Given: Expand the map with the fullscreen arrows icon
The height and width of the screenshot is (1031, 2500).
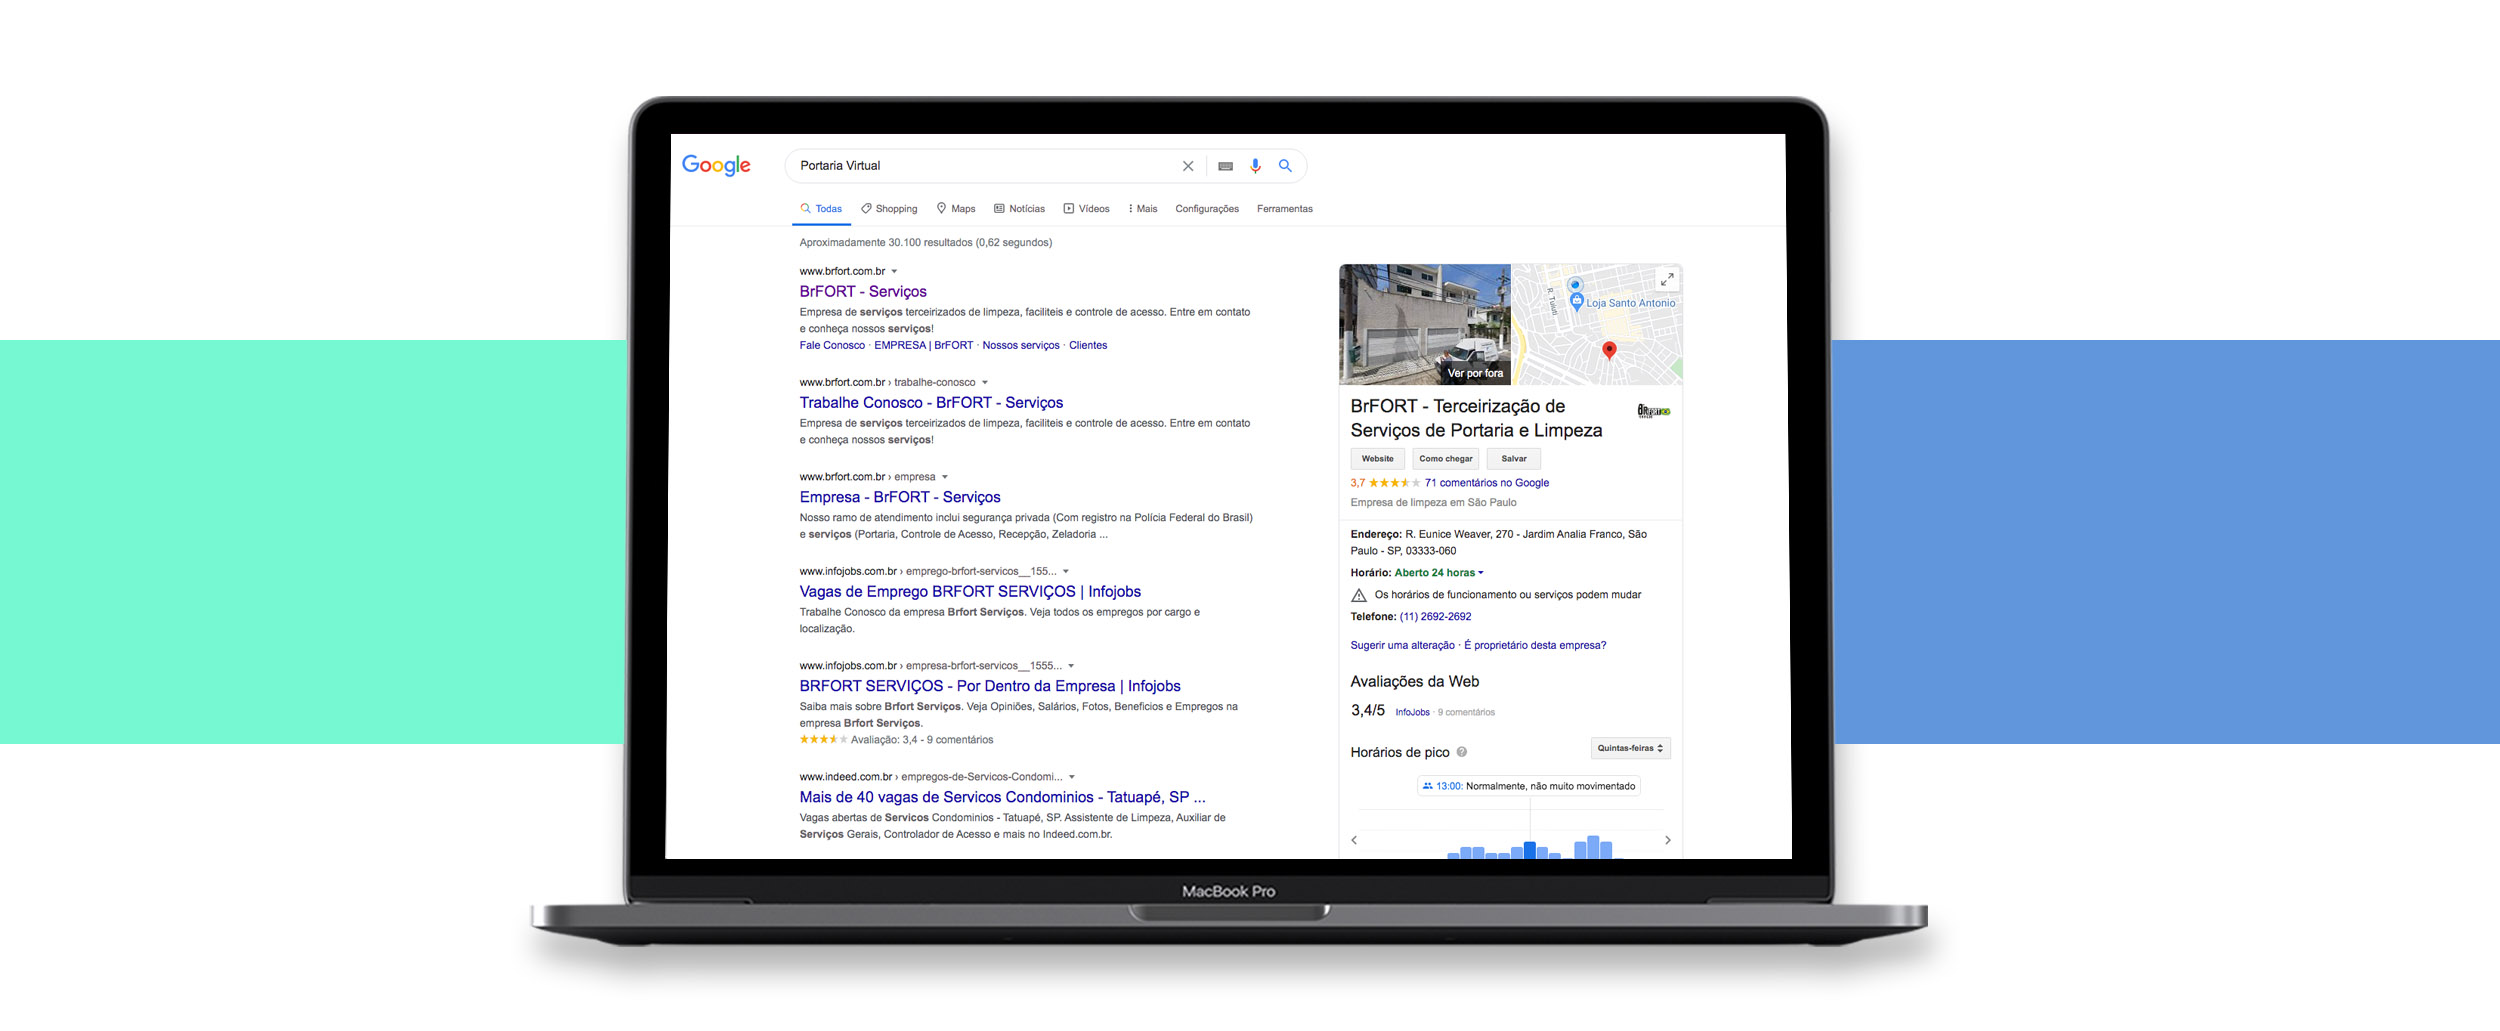Looking at the screenshot, I should [x=1667, y=279].
